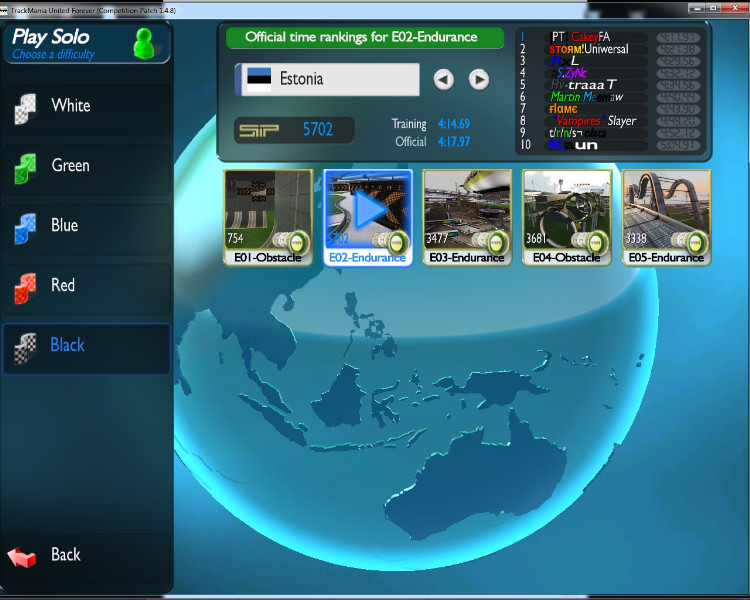Screen dimensions: 750x600
Task: Select the E03-Endurance track
Action: [x=467, y=210]
